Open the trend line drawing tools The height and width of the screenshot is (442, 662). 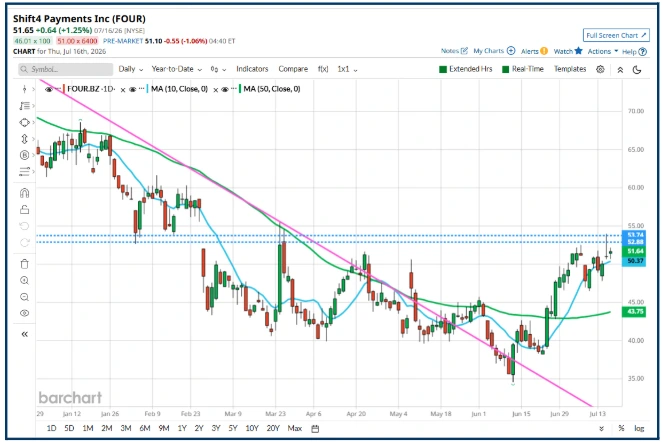coord(24,106)
